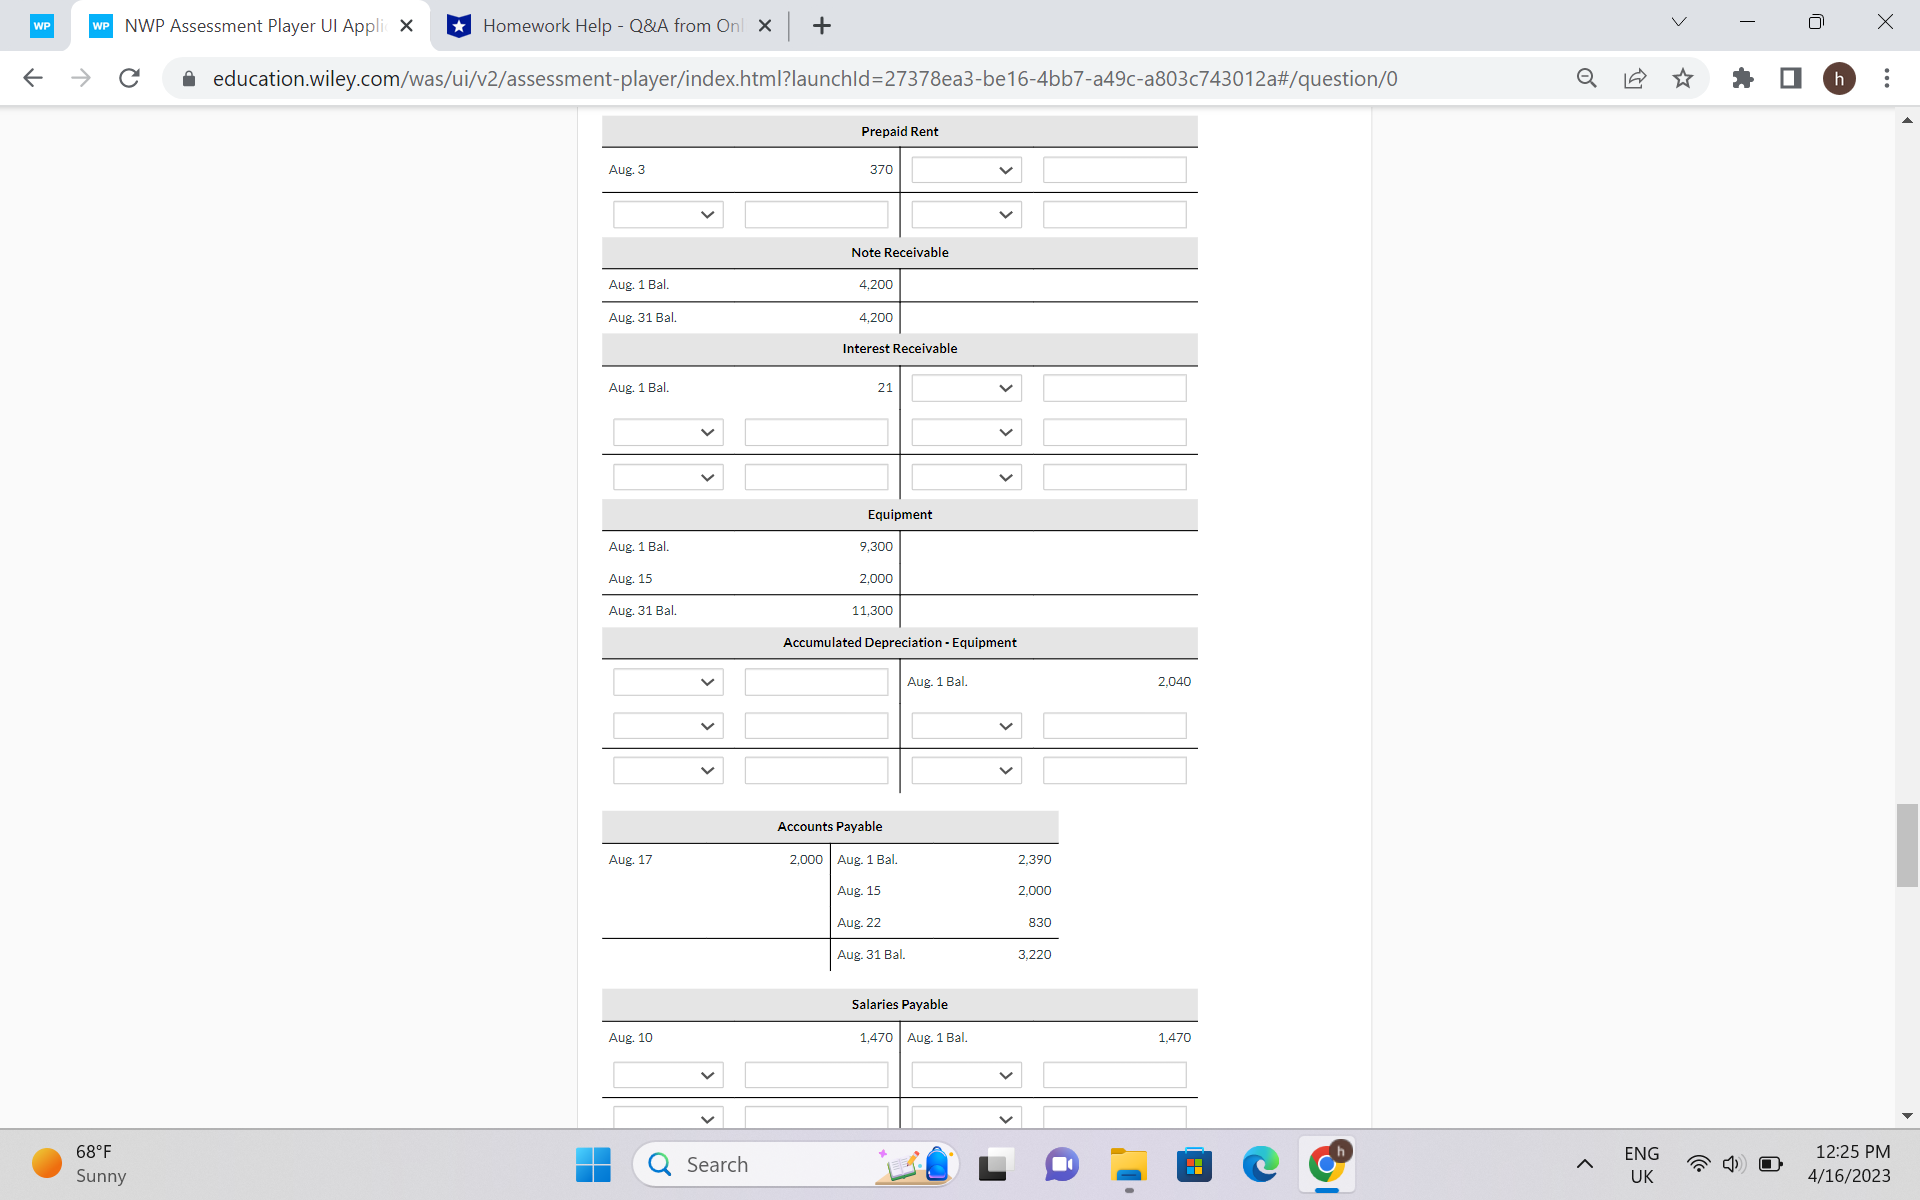Click Prepaid Rent credit amount field beside Aug. 3

pos(1114,170)
